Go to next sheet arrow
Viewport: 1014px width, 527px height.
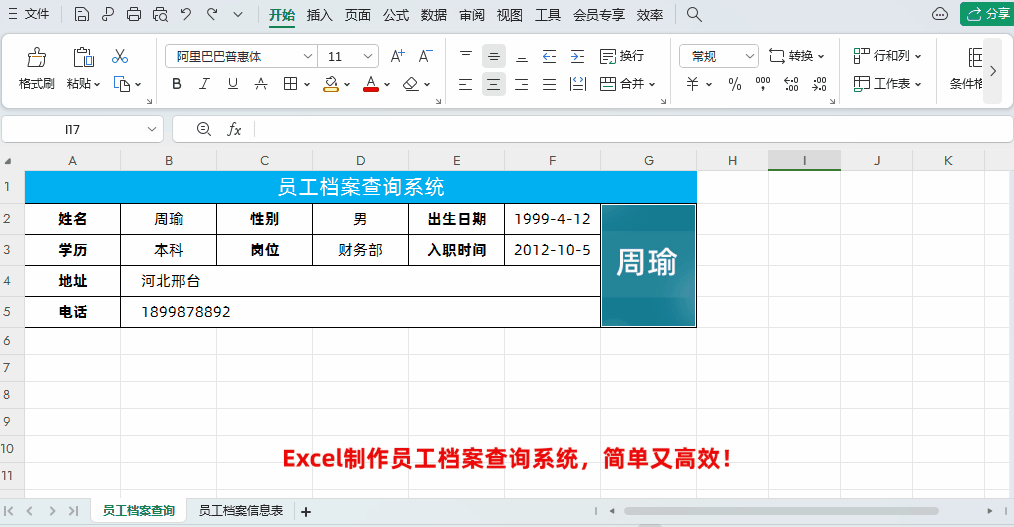pyautogui.click(x=52, y=511)
